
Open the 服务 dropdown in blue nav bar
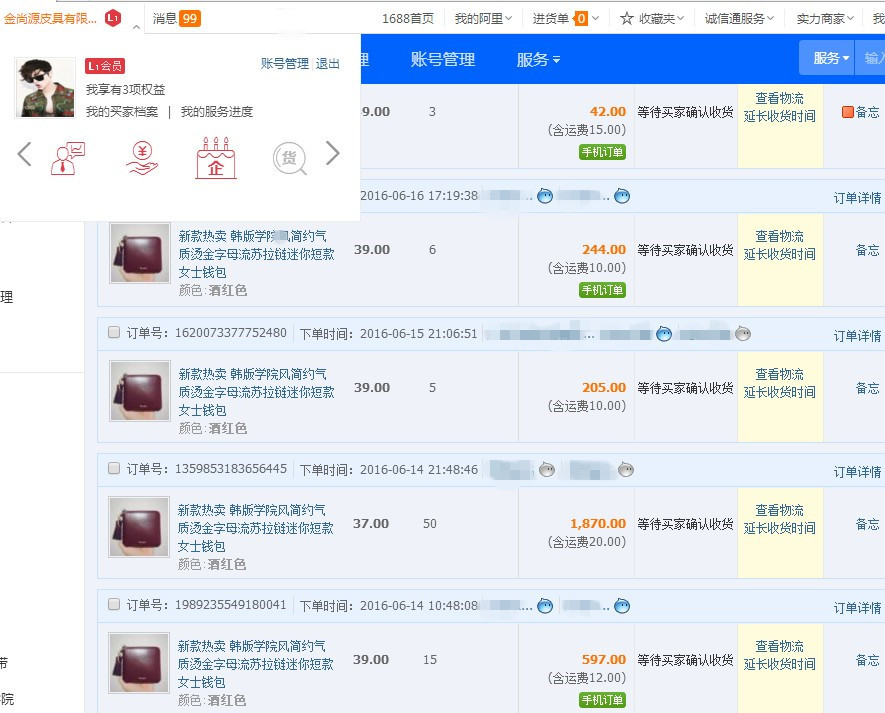[538, 59]
